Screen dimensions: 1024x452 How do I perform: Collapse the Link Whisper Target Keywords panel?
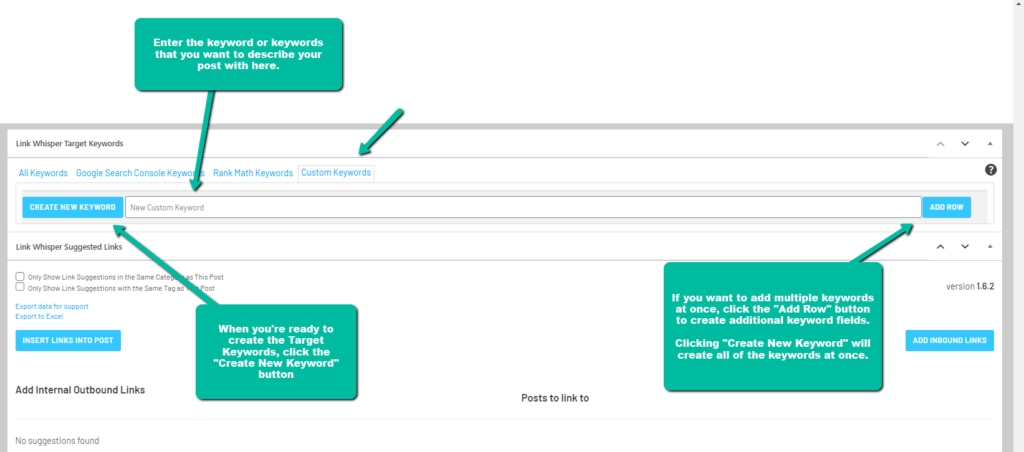click(990, 144)
